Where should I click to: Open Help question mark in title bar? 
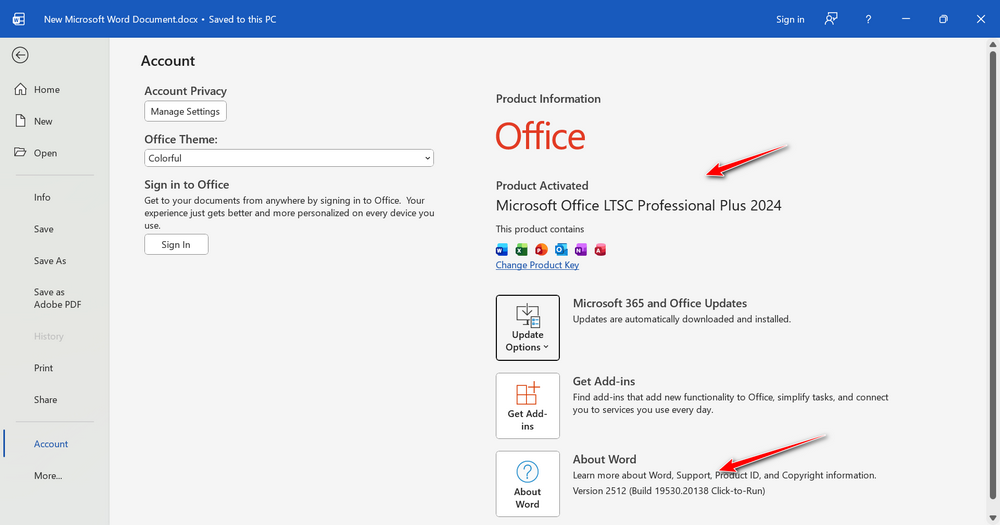(868, 19)
